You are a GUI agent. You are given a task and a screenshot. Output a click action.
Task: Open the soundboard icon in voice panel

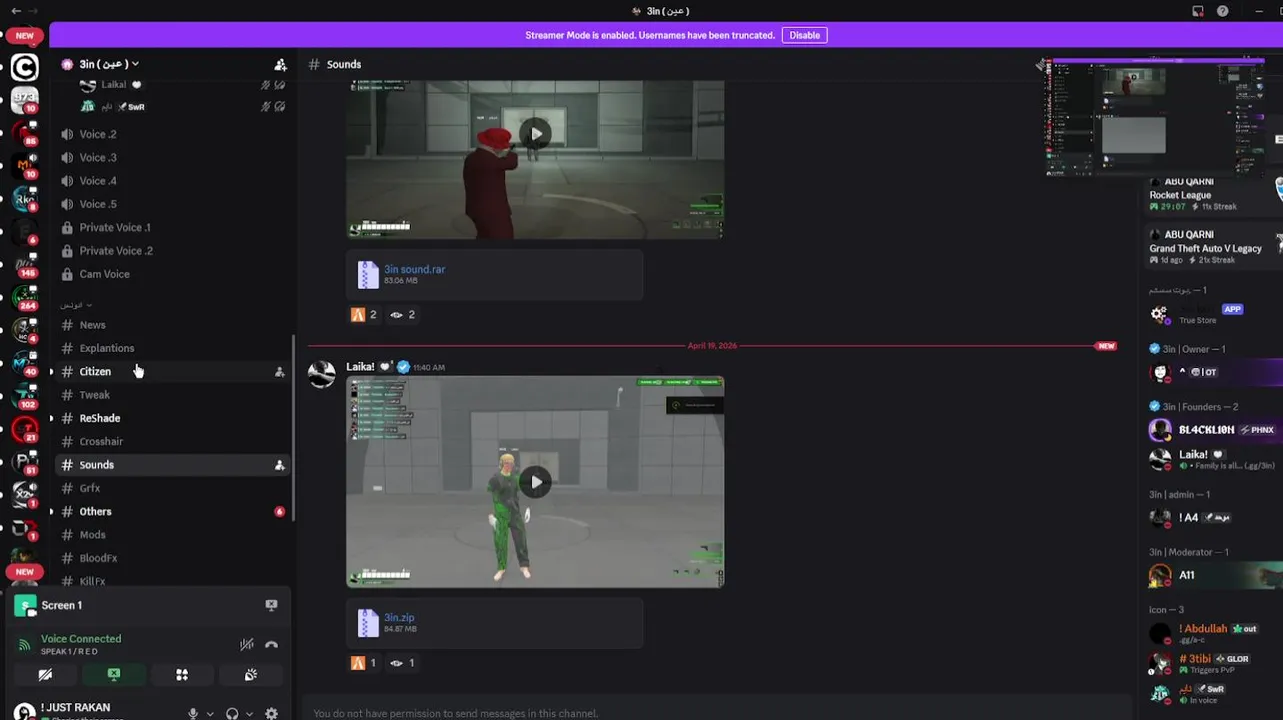(x=251, y=675)
